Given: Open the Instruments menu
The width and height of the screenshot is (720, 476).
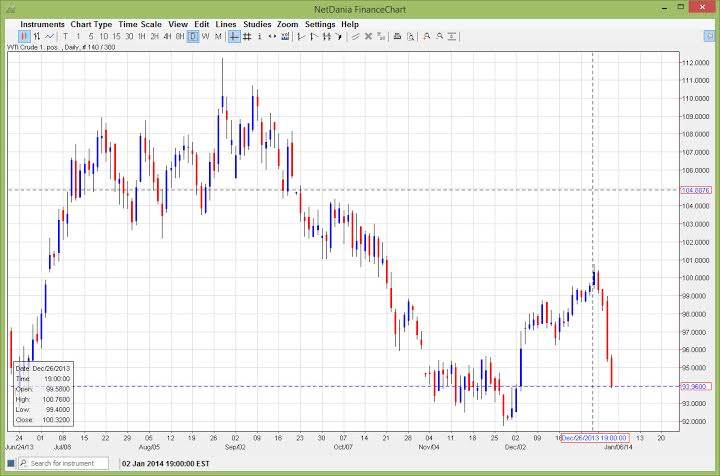Looking at the screenshot, I should (42, 24).
